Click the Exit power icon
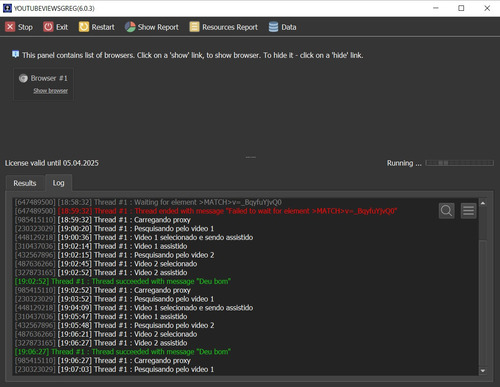 tap(48, 27)
